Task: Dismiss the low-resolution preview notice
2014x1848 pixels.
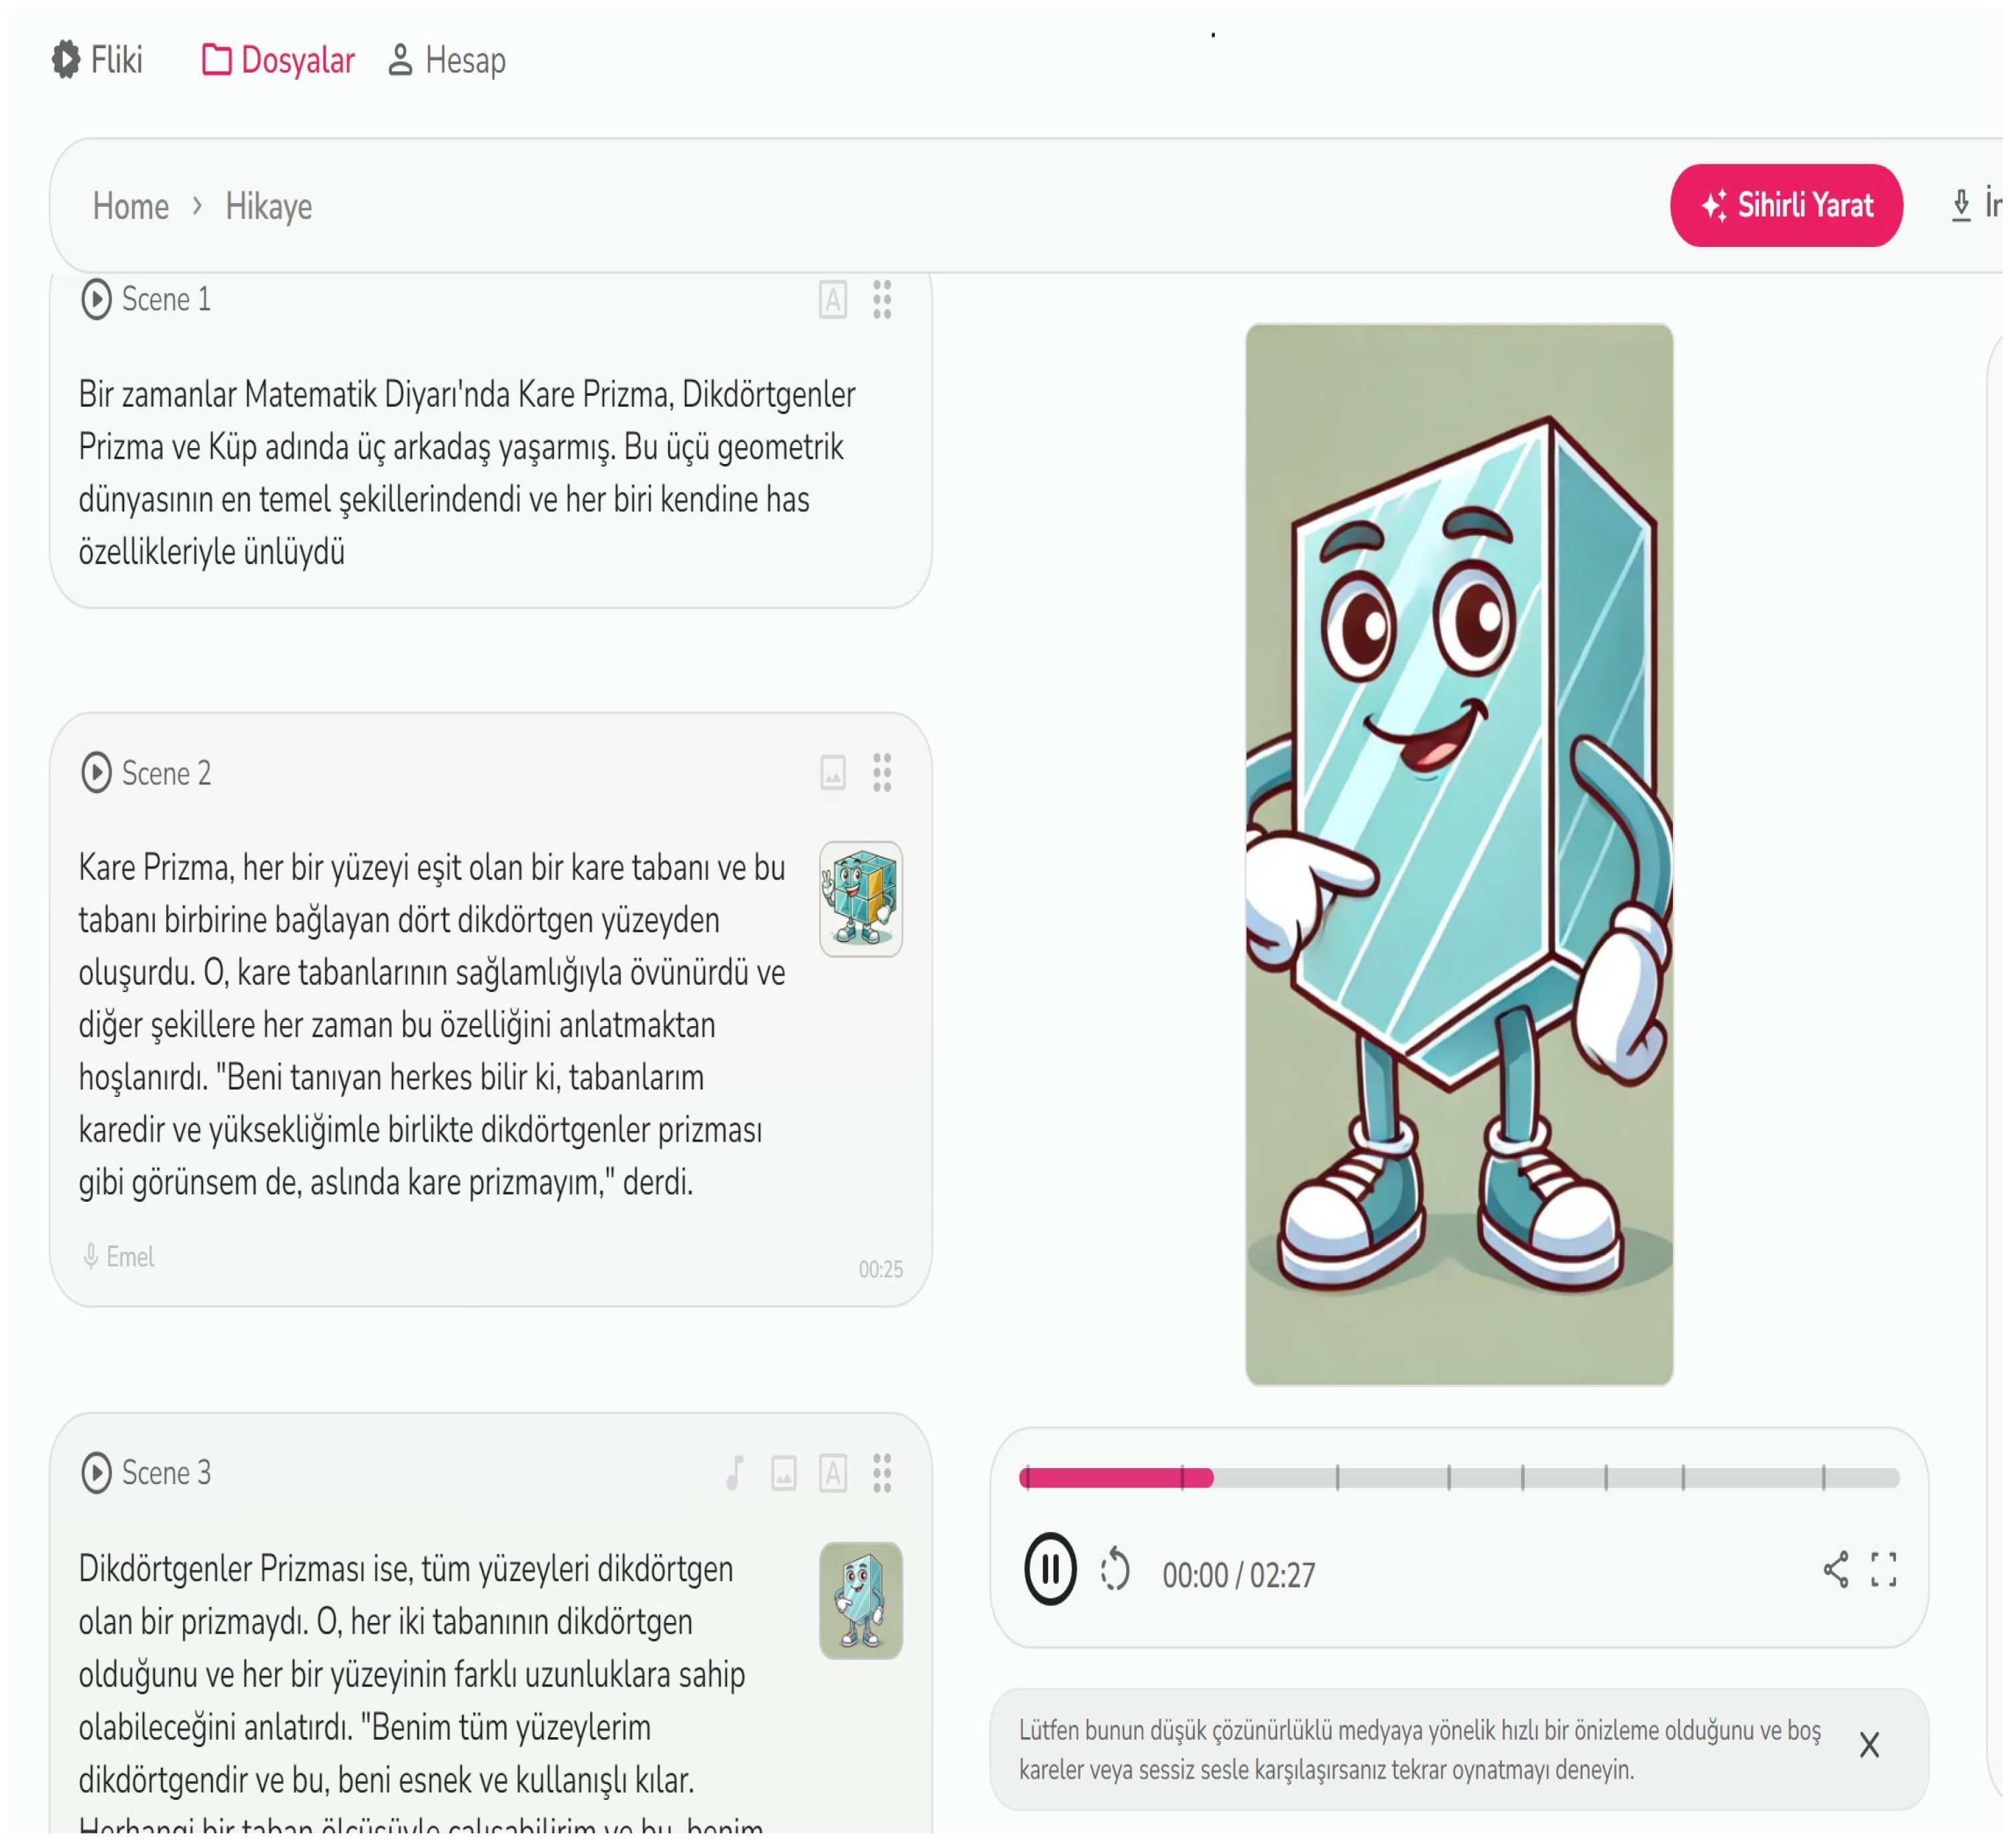Action: [1869, 1746]
